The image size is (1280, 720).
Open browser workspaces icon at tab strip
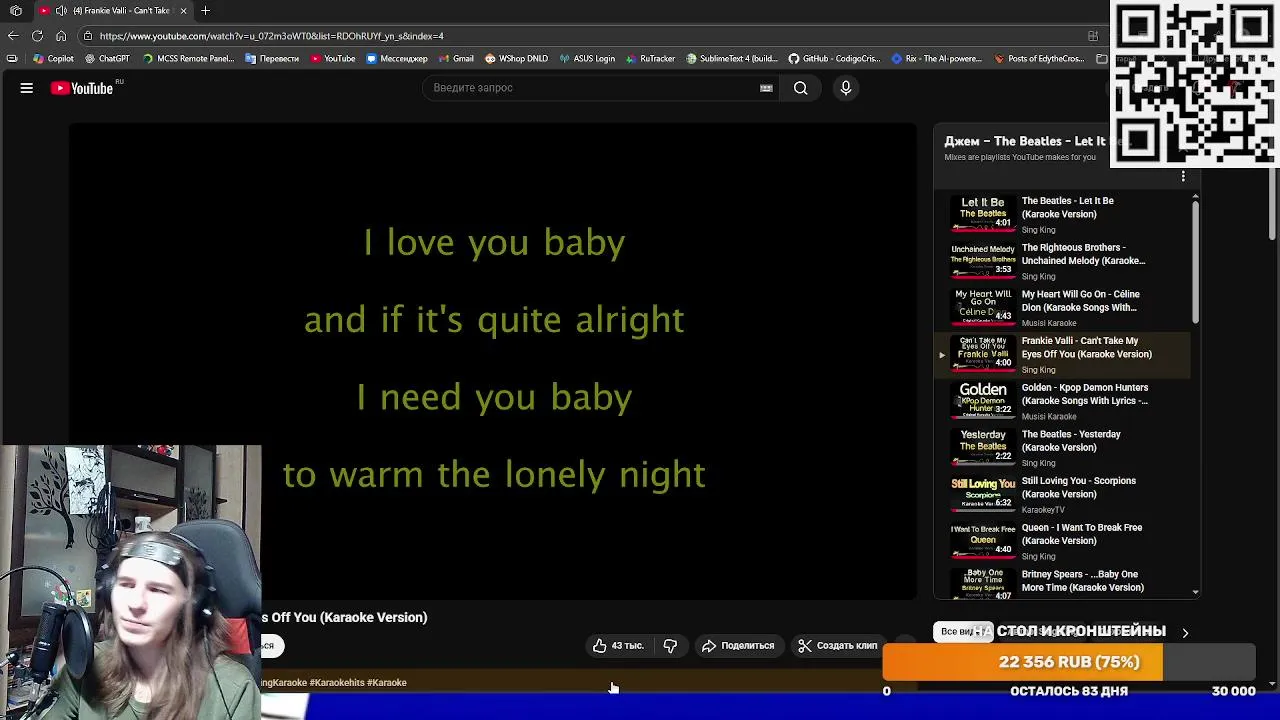point(15,11)
